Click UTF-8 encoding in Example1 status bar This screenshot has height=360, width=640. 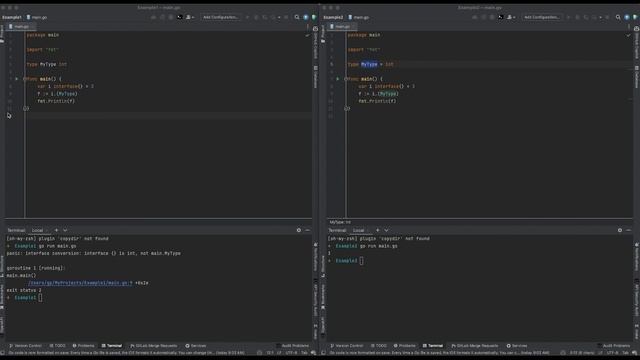point(291,353)
